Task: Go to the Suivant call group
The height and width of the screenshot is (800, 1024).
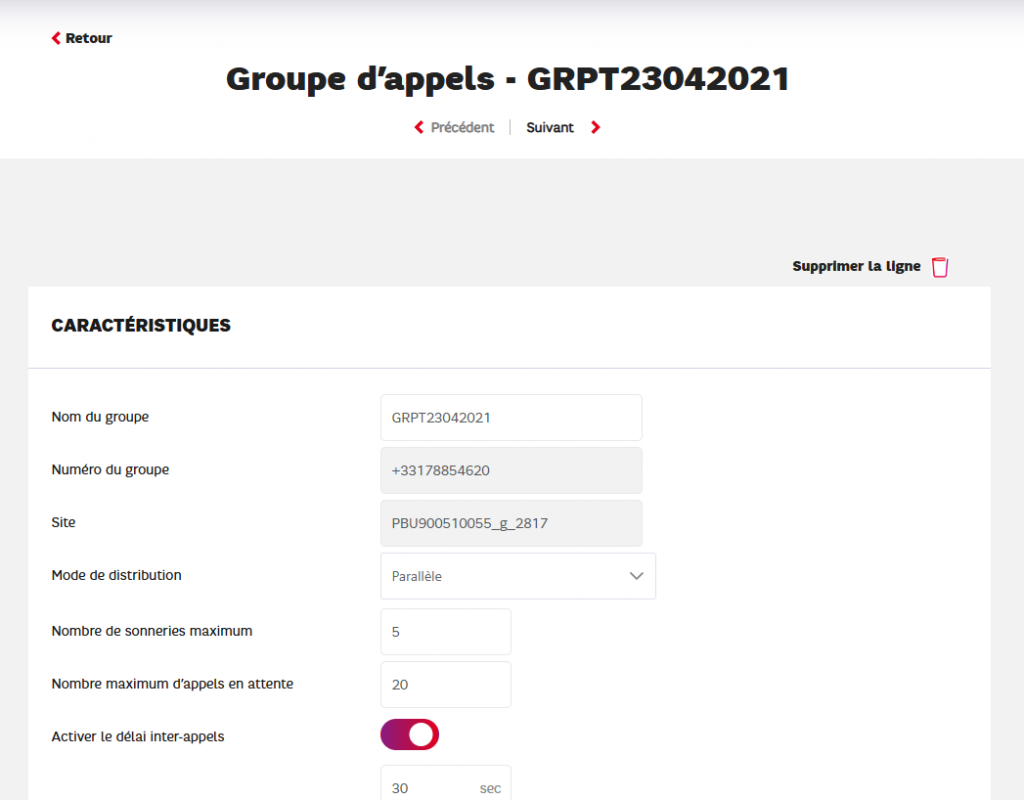Action: pyautogui.click(x=550, y=128)
